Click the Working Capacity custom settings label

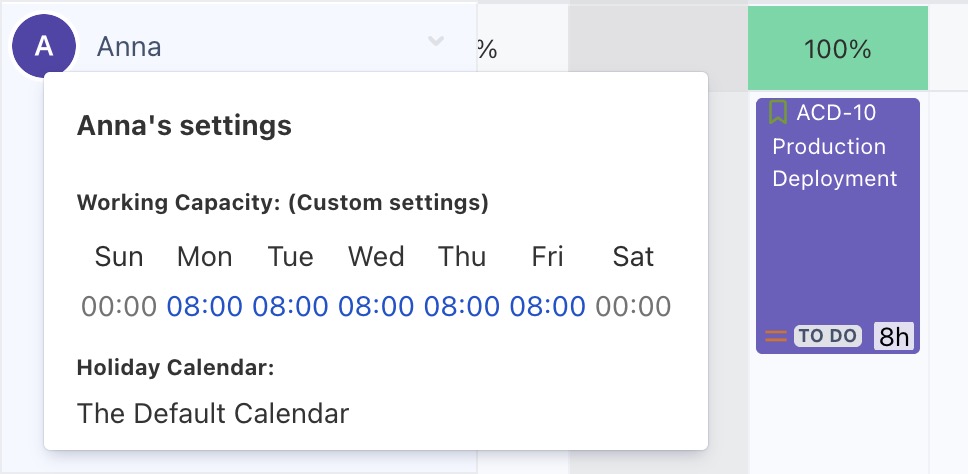click(x=282, y=203)
